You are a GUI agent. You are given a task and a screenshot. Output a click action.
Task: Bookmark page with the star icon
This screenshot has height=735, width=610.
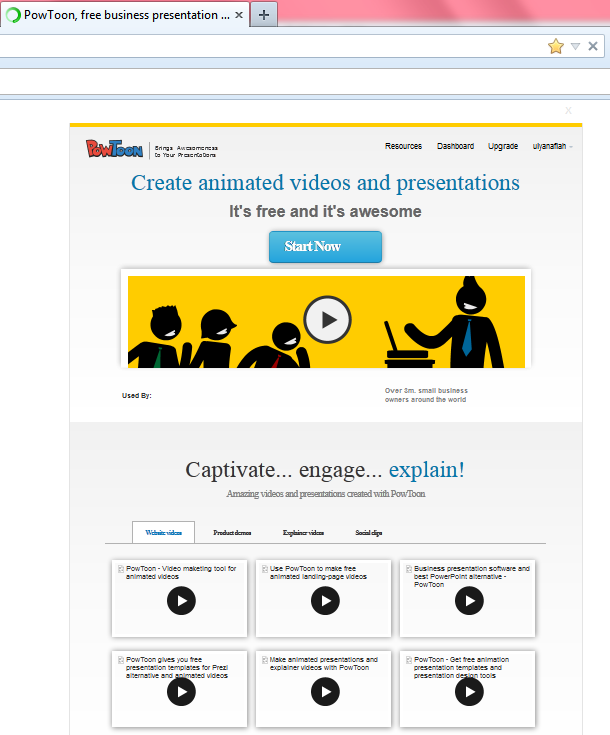[556, 46]
